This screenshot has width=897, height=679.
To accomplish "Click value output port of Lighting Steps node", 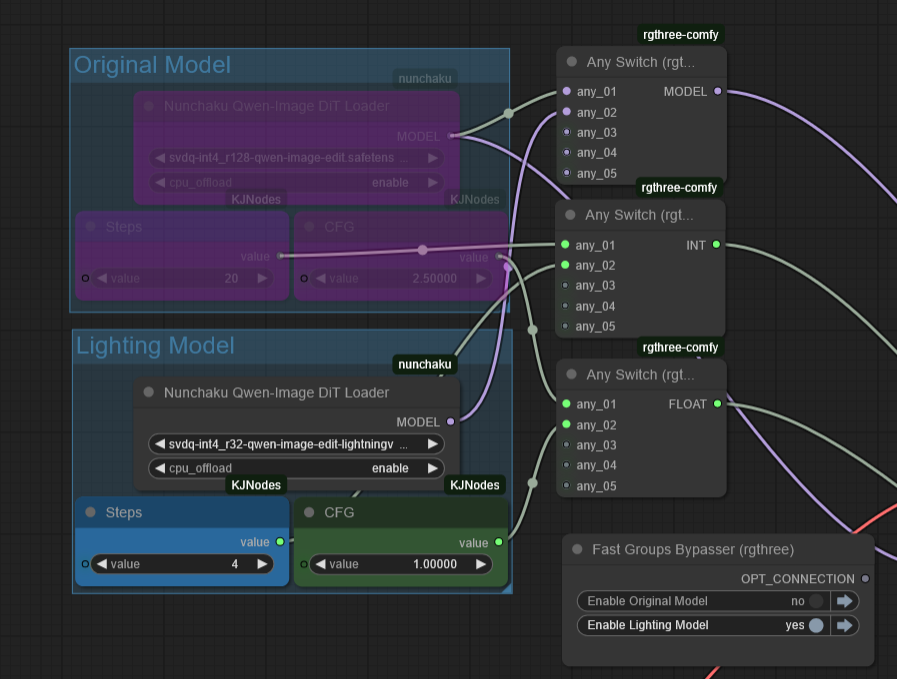I will [x=280, y=542].
